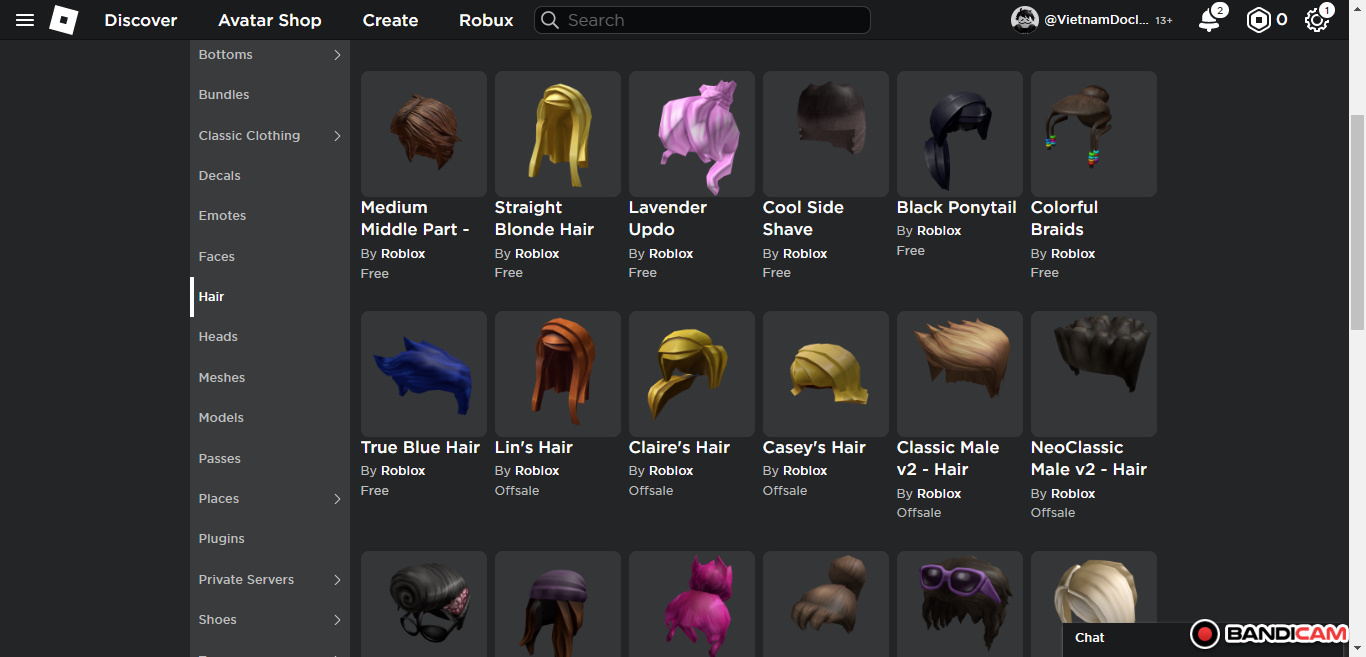Click Roblox creator link under Black Ponytail

pos(939,231)
